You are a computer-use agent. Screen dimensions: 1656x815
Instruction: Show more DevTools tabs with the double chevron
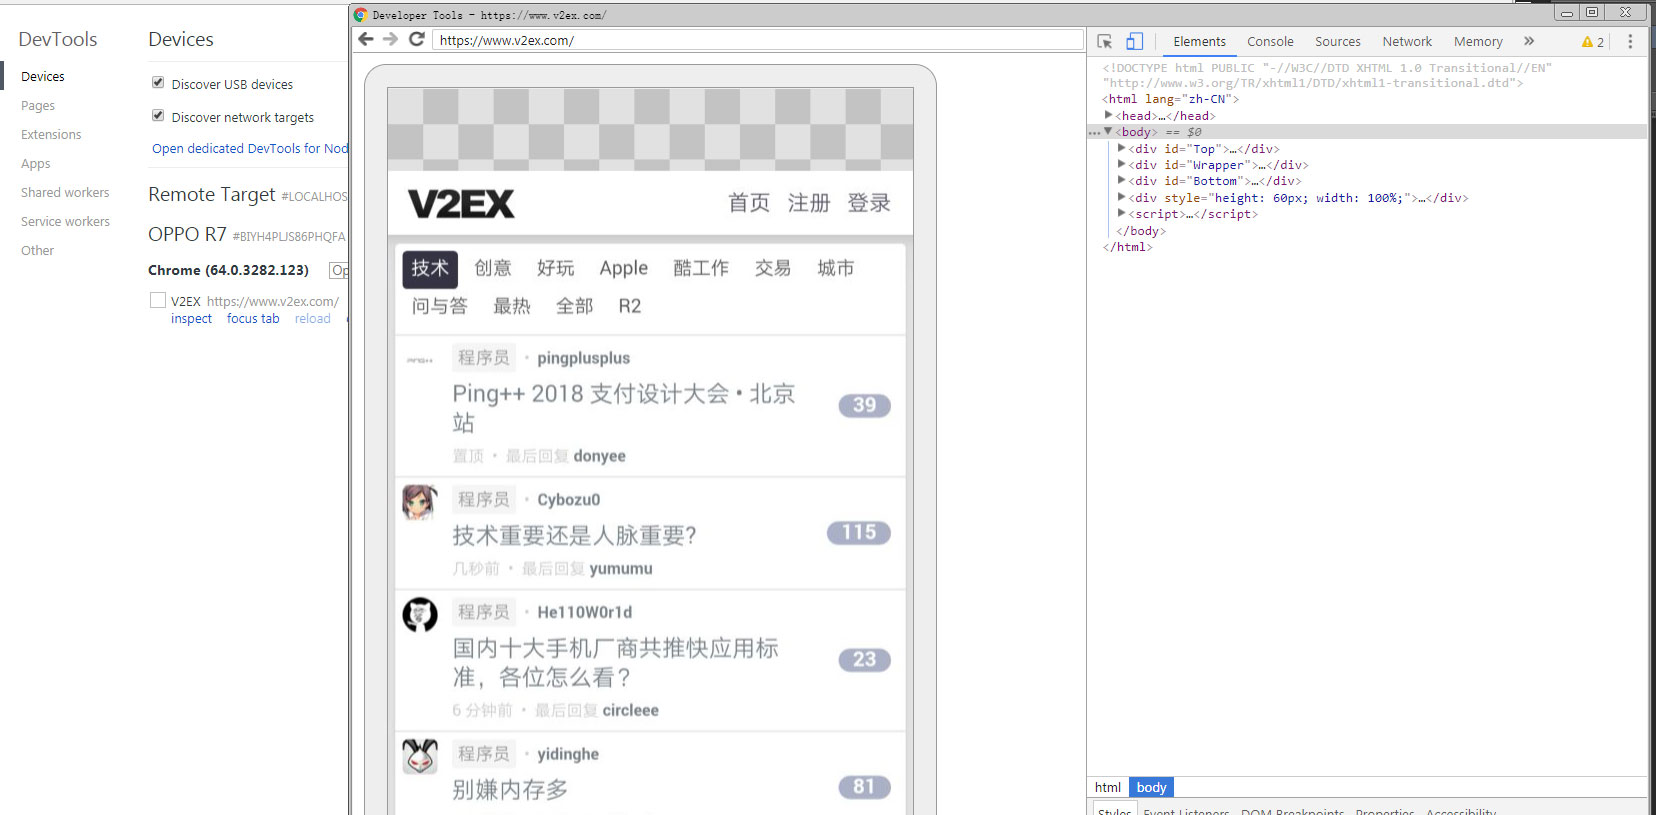tap(1529, 41)
